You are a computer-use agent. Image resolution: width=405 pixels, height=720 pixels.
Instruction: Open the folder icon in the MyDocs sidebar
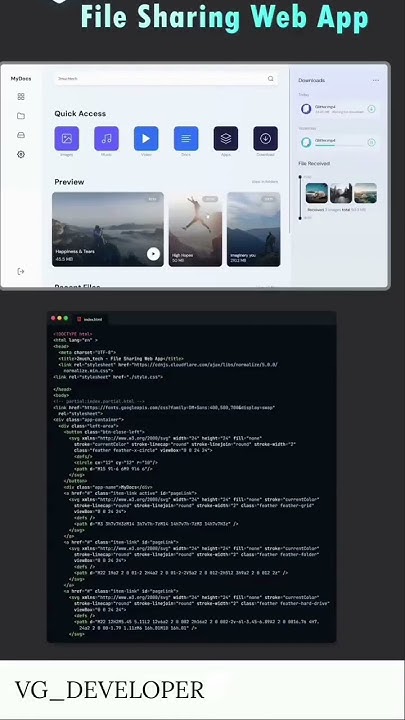(21, 116)
